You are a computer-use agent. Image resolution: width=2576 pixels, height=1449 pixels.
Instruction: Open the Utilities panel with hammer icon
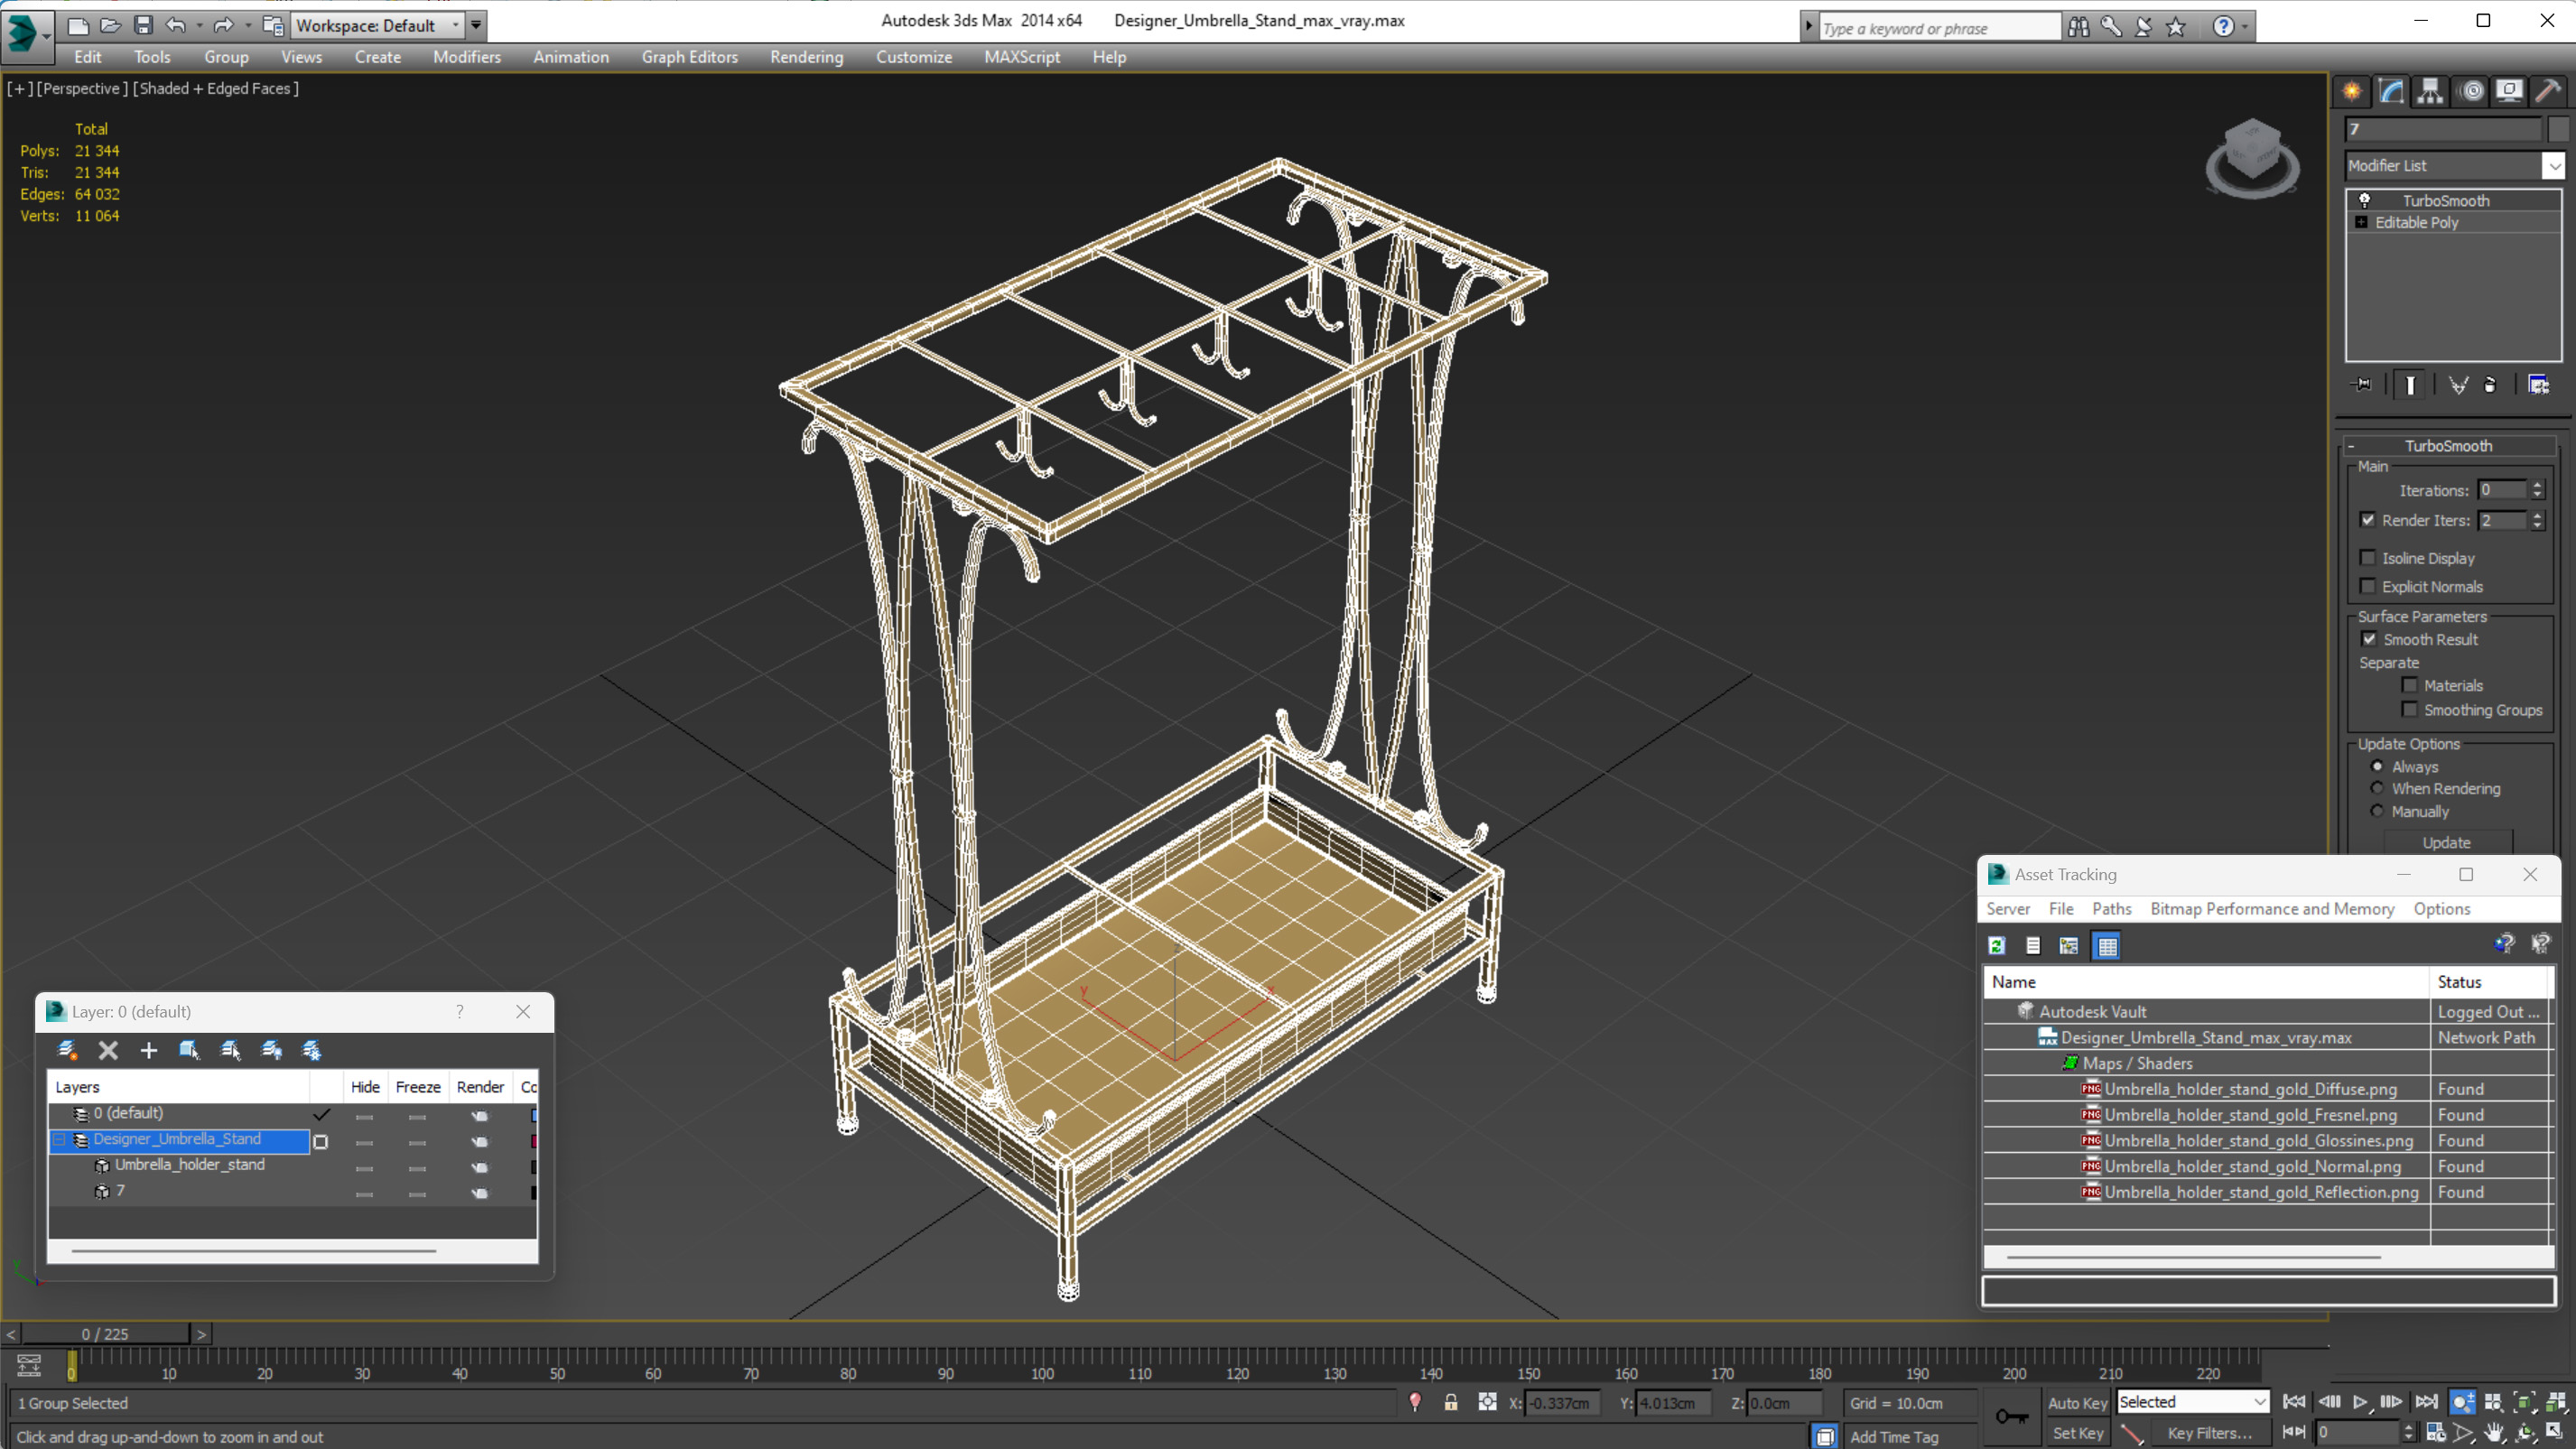2547,91
